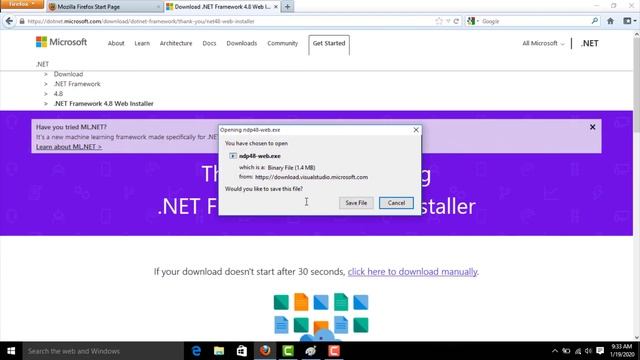Screen dimensions: 640x360
Task: Reload the current page
Action: 456,21
